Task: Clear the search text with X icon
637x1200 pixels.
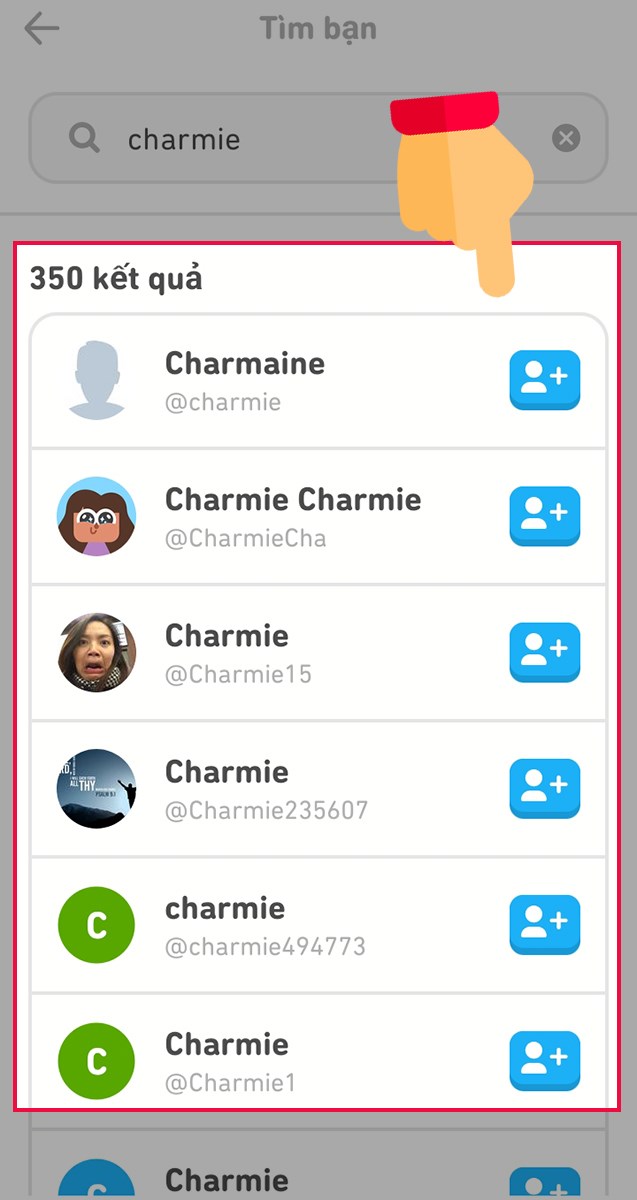Action: [566, 138]
